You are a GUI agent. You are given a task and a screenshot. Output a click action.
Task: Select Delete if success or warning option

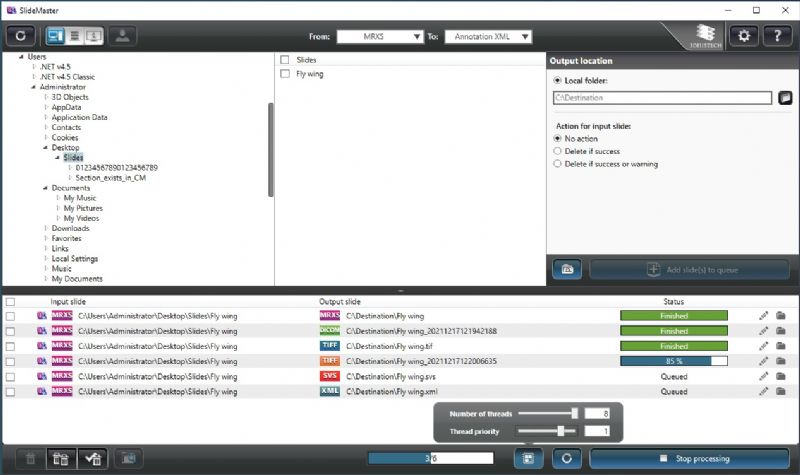click(557, 164)
